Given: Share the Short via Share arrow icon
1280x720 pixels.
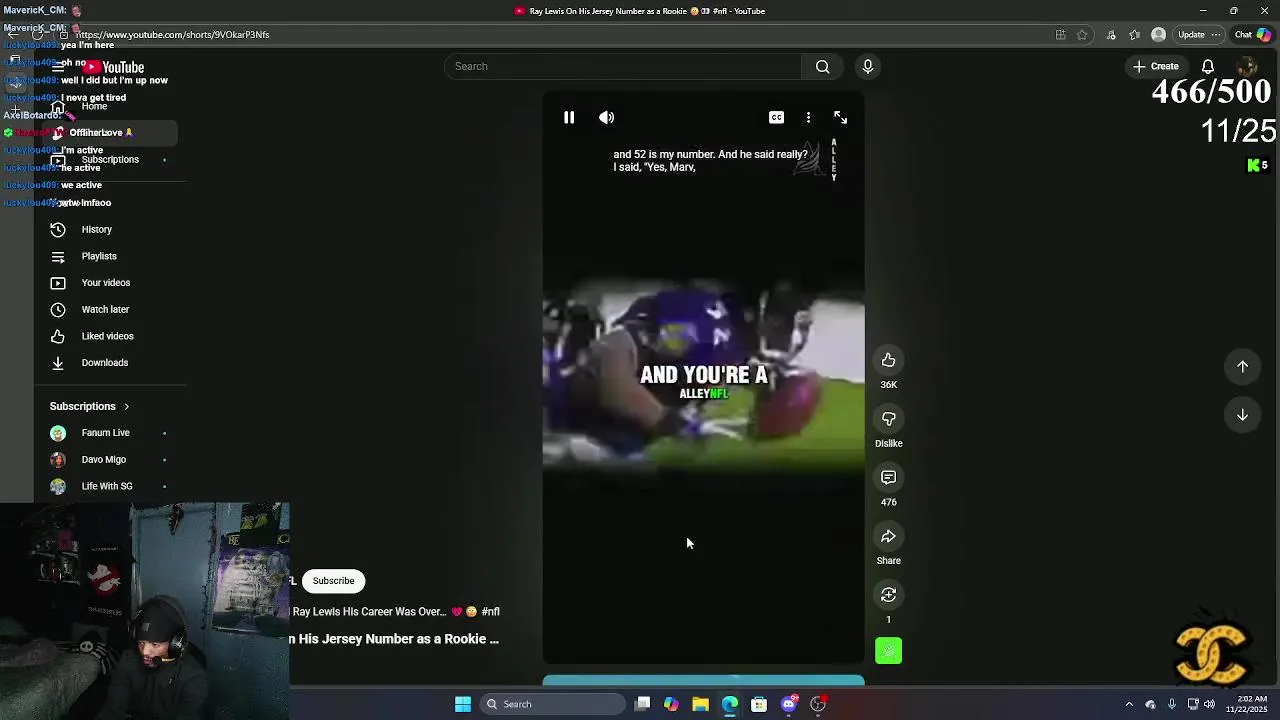Looking at the screenshot, I should 888,537.
